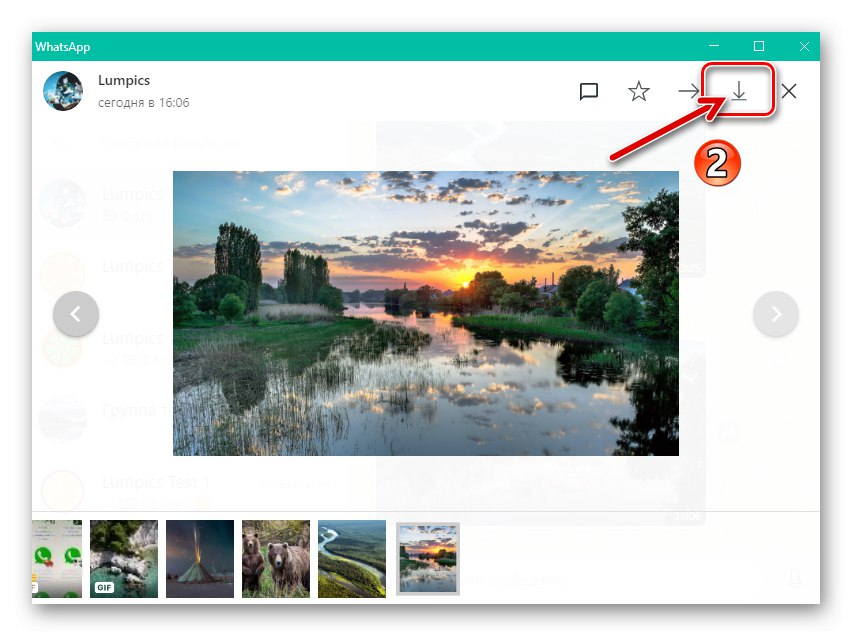Open the brown bears thumbnail

[275, 558]
